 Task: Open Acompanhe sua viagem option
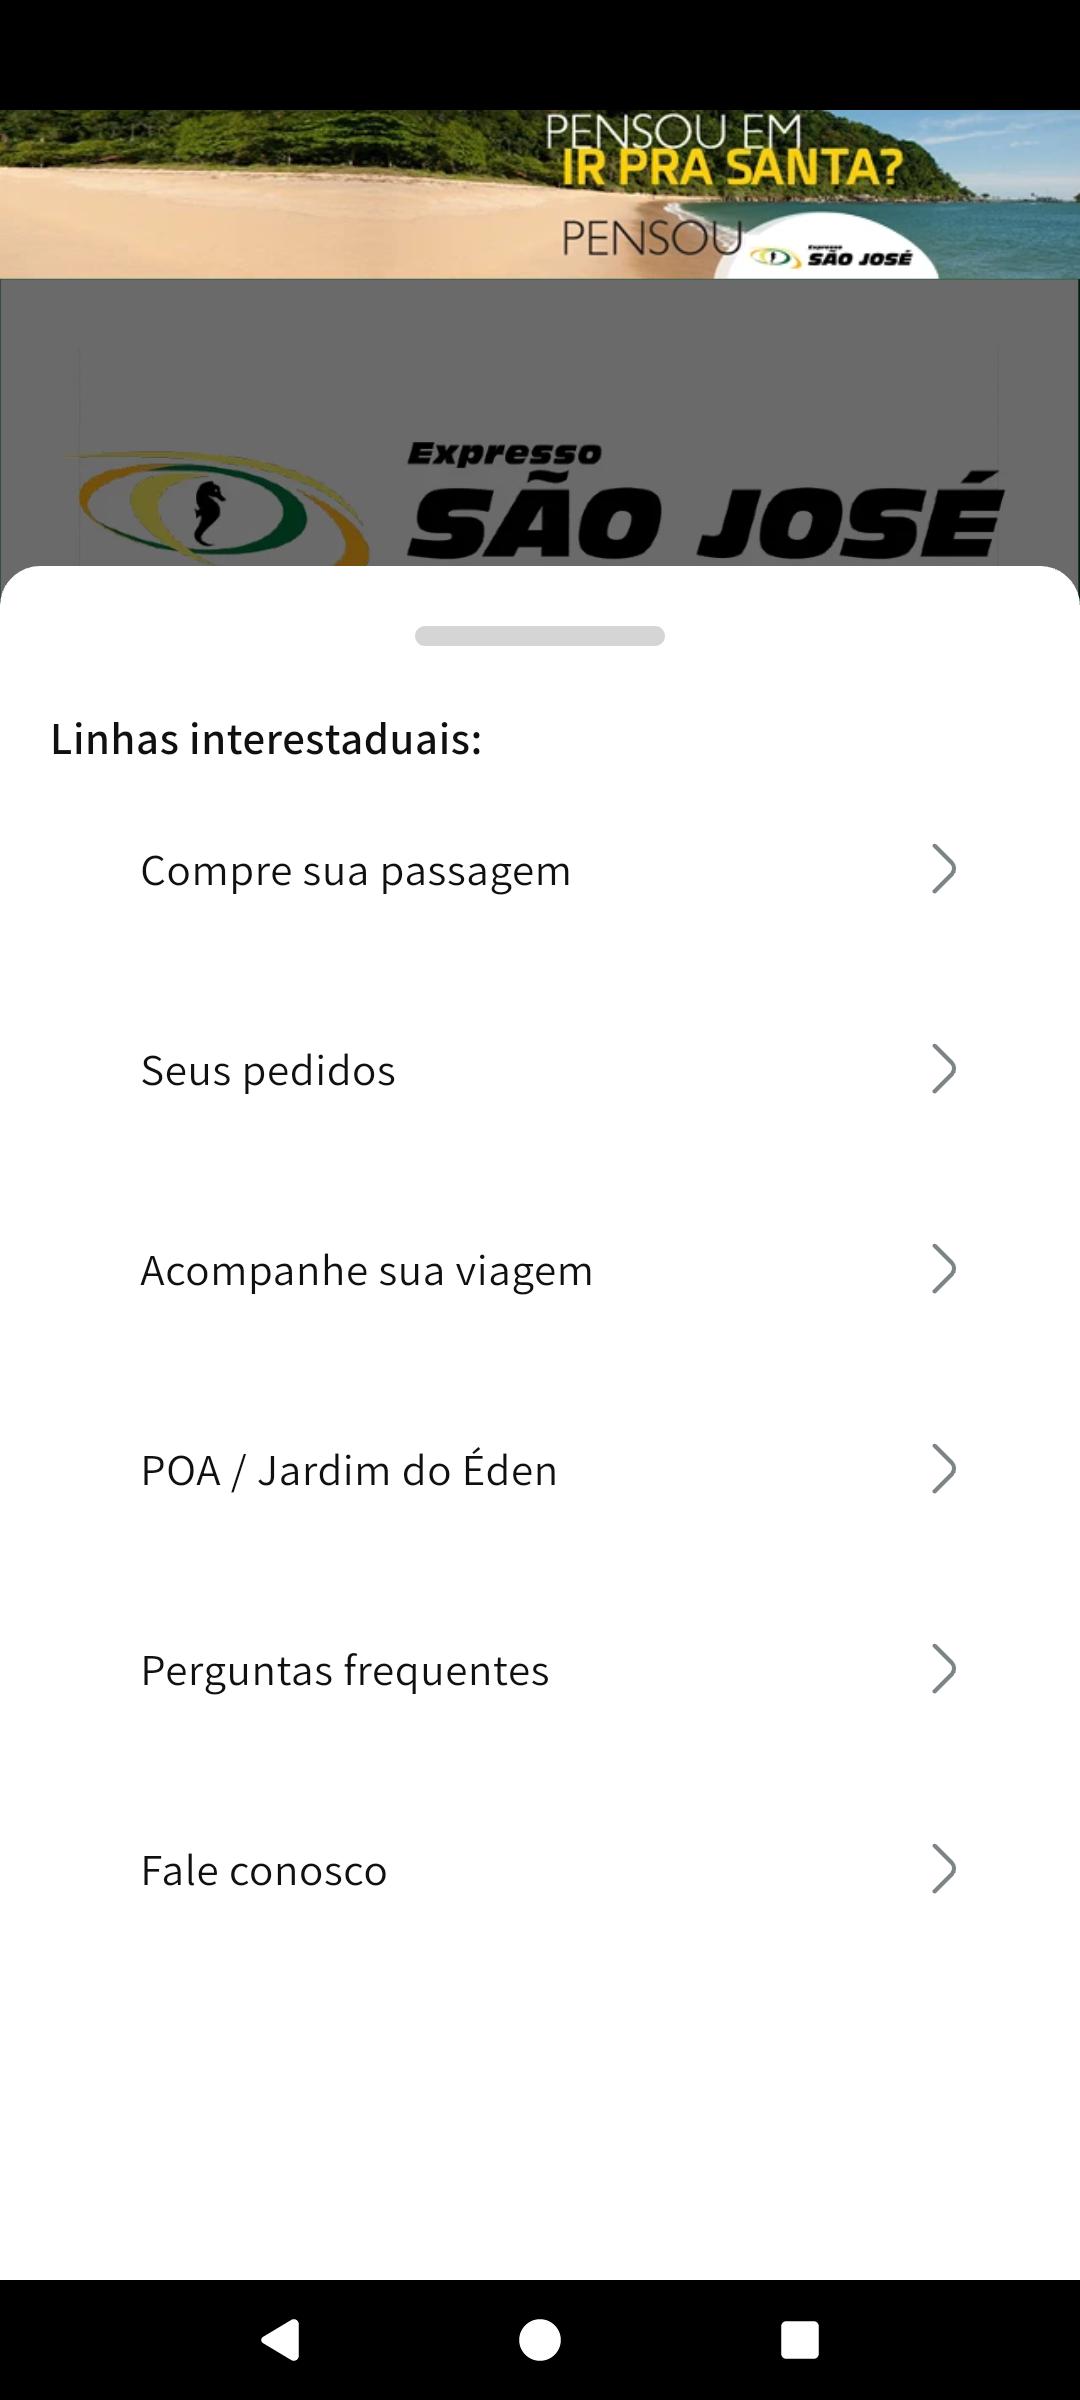(366, 1271)
